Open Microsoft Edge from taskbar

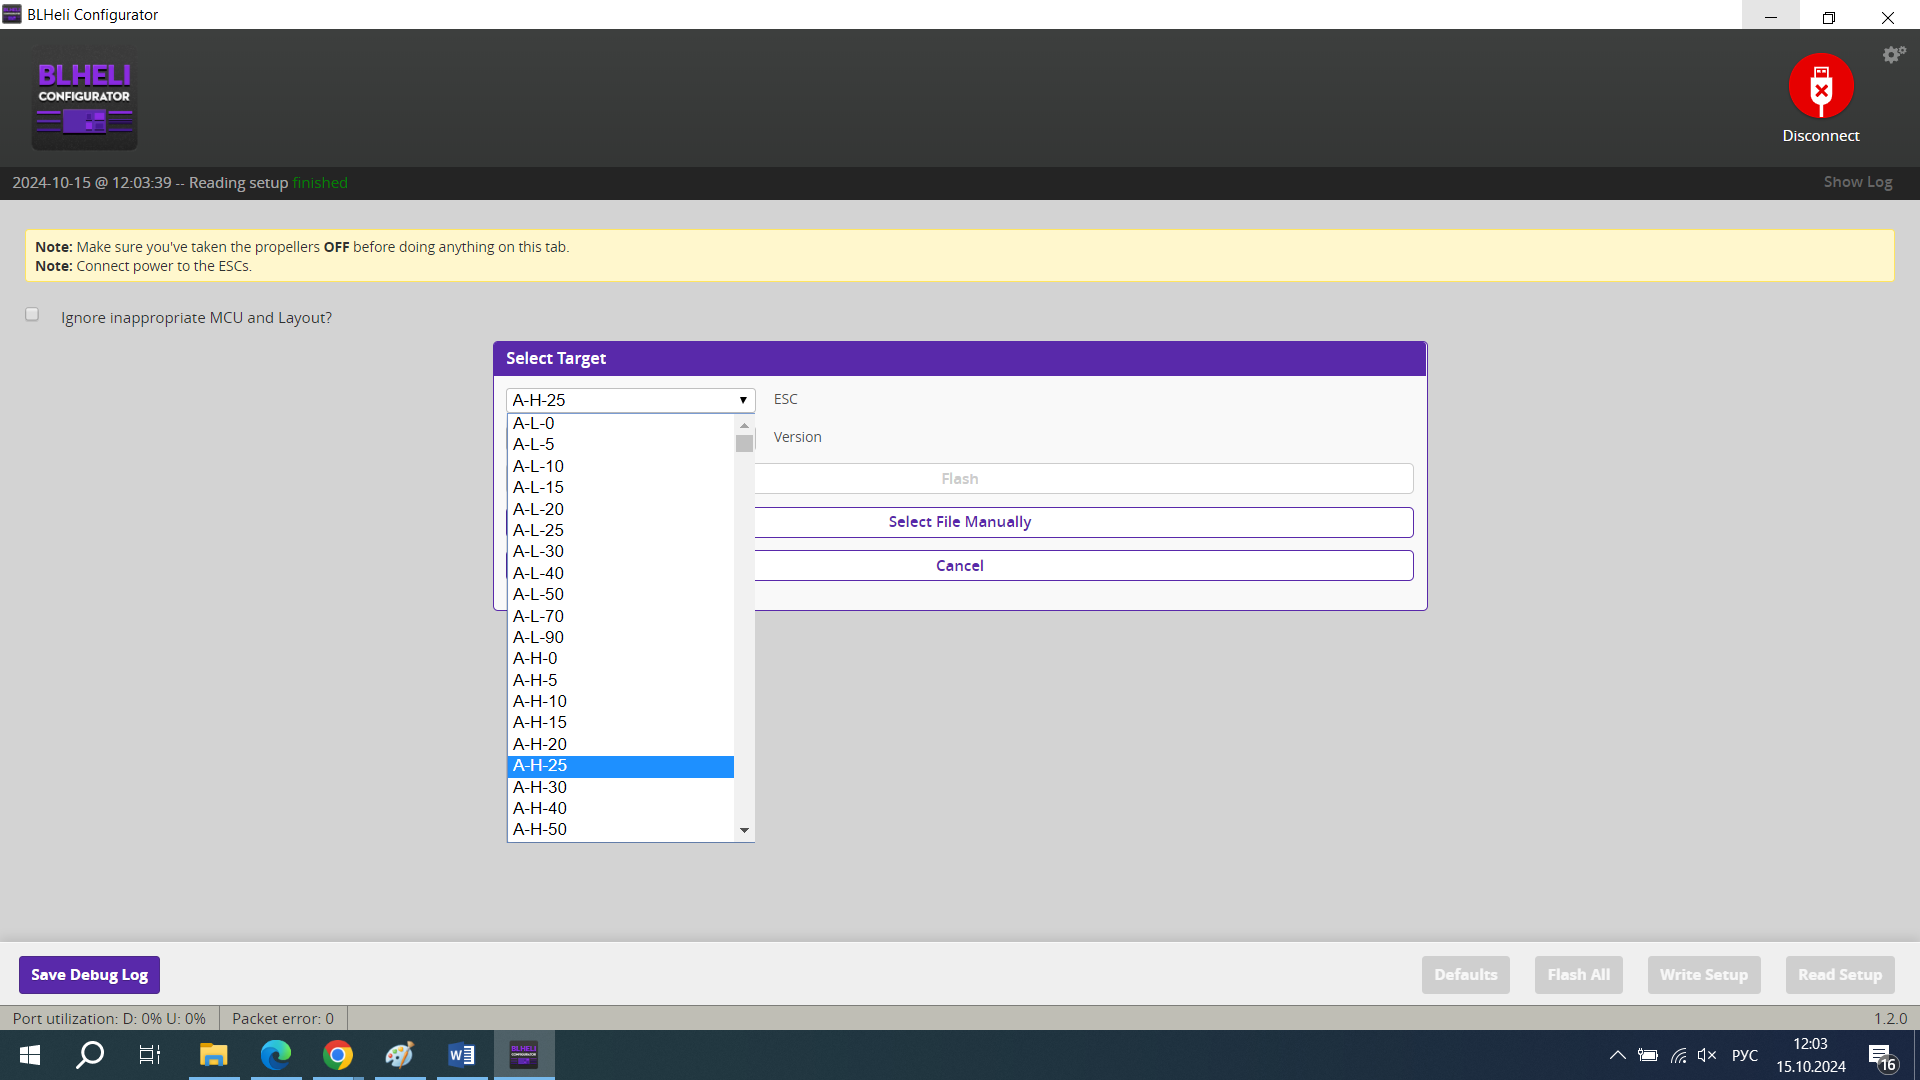point(276,1055)
